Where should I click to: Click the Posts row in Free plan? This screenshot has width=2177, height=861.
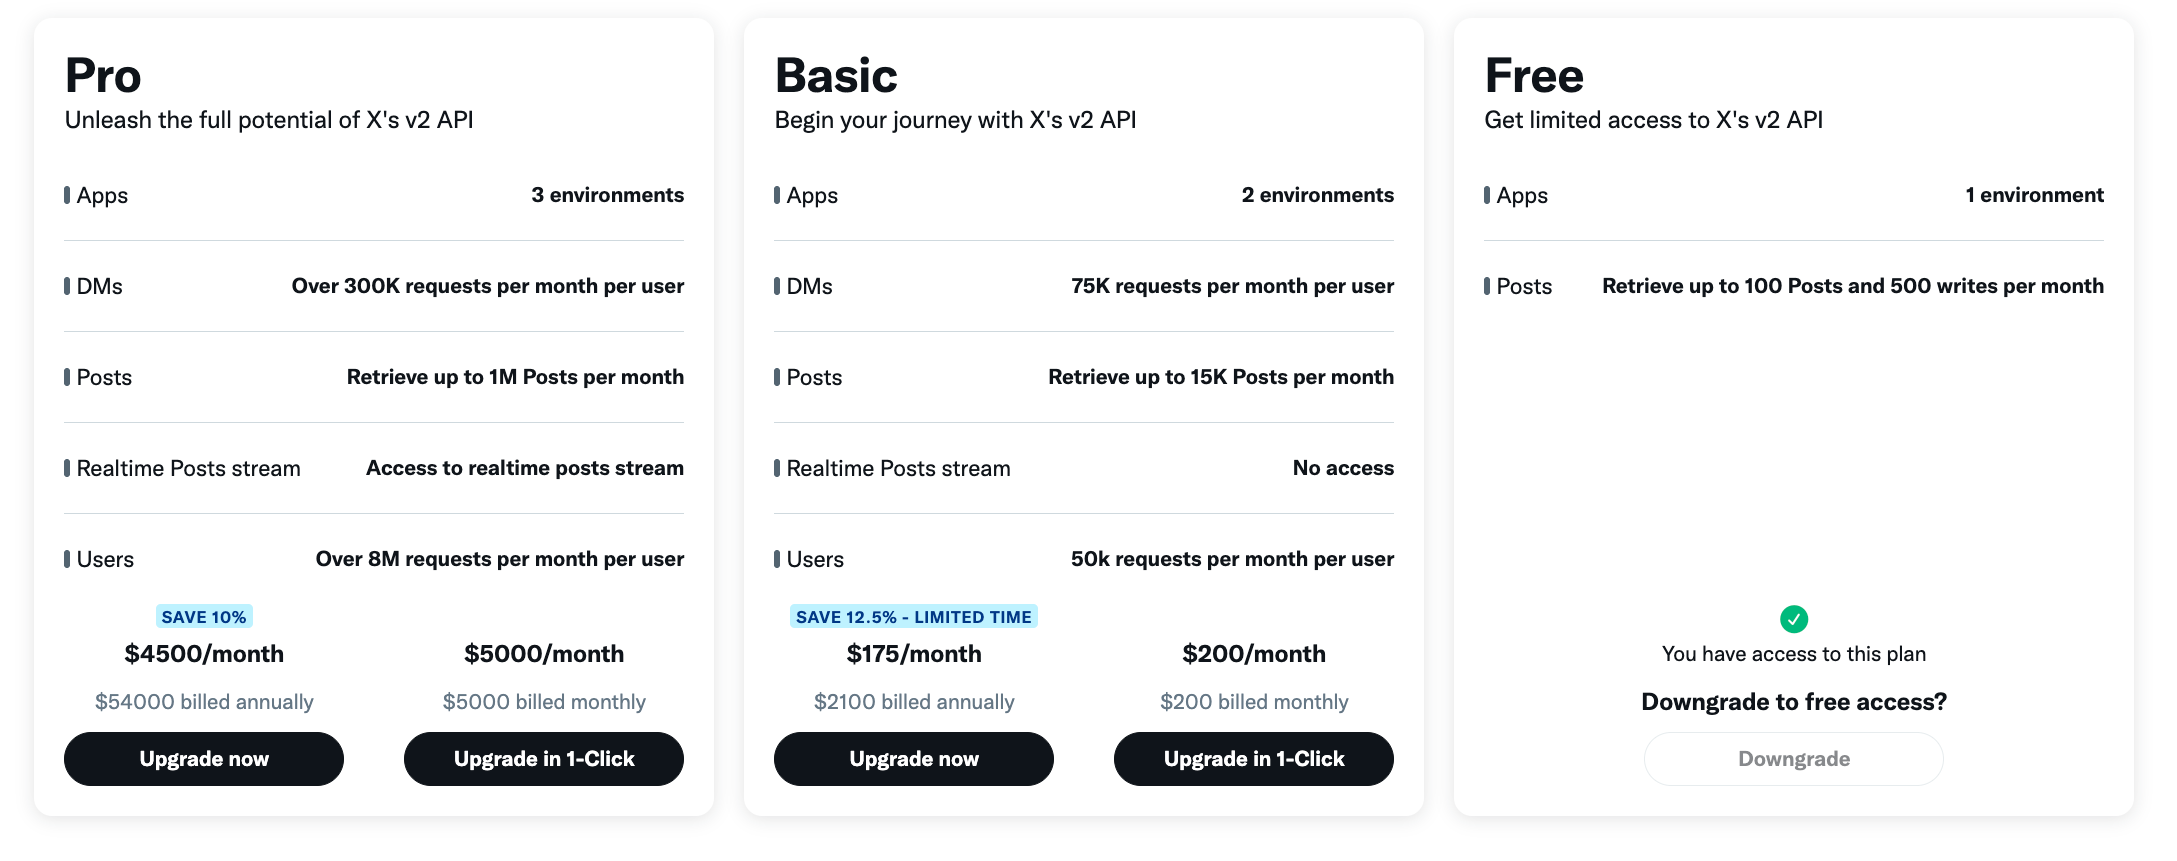(x=1794, y=286)
